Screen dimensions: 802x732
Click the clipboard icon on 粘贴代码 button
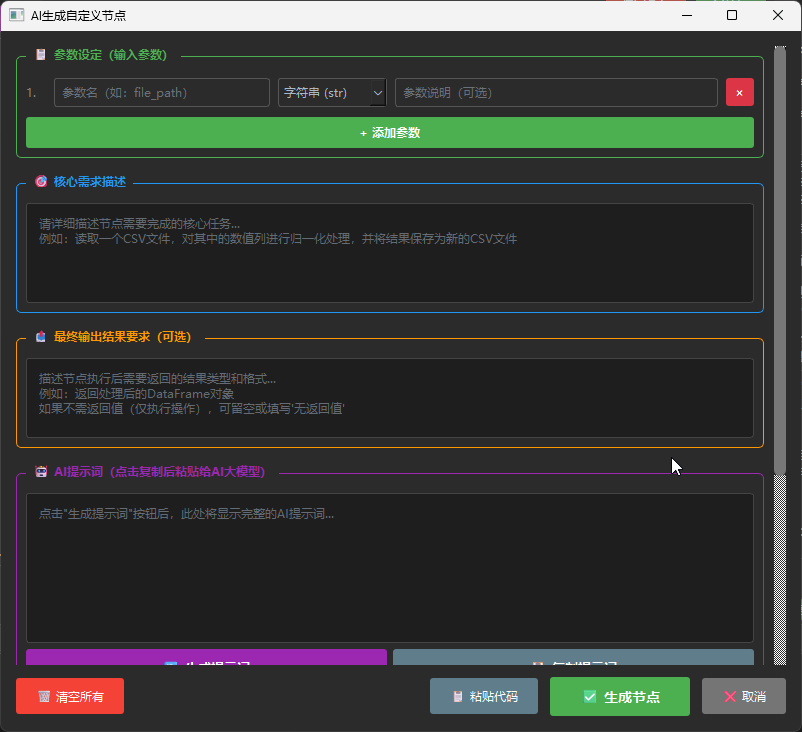click(x=458, y=695)
